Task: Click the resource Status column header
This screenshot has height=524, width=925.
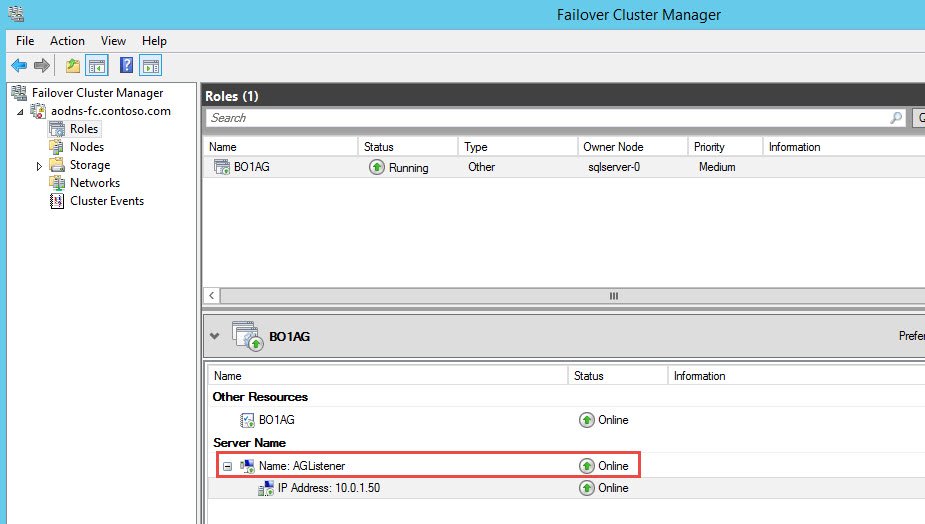Action: click(x=618, y=376)
